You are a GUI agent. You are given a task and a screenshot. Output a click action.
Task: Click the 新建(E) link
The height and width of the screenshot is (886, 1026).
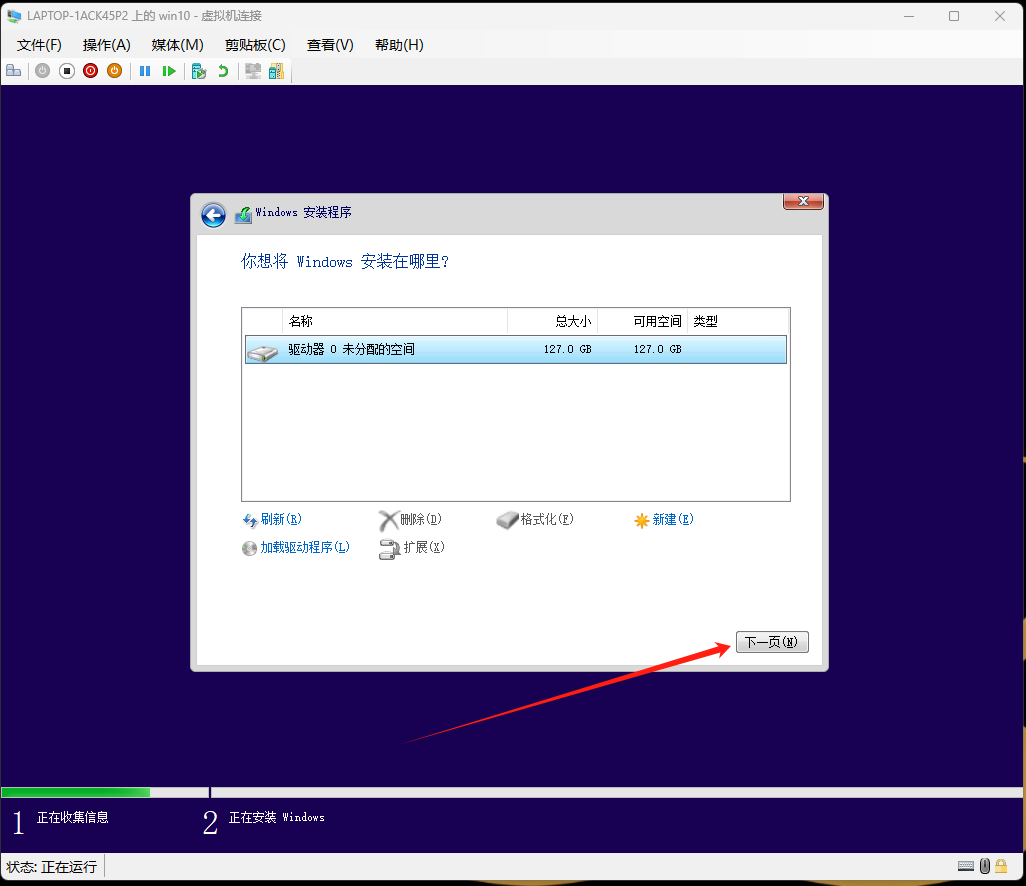pos(663,520)
